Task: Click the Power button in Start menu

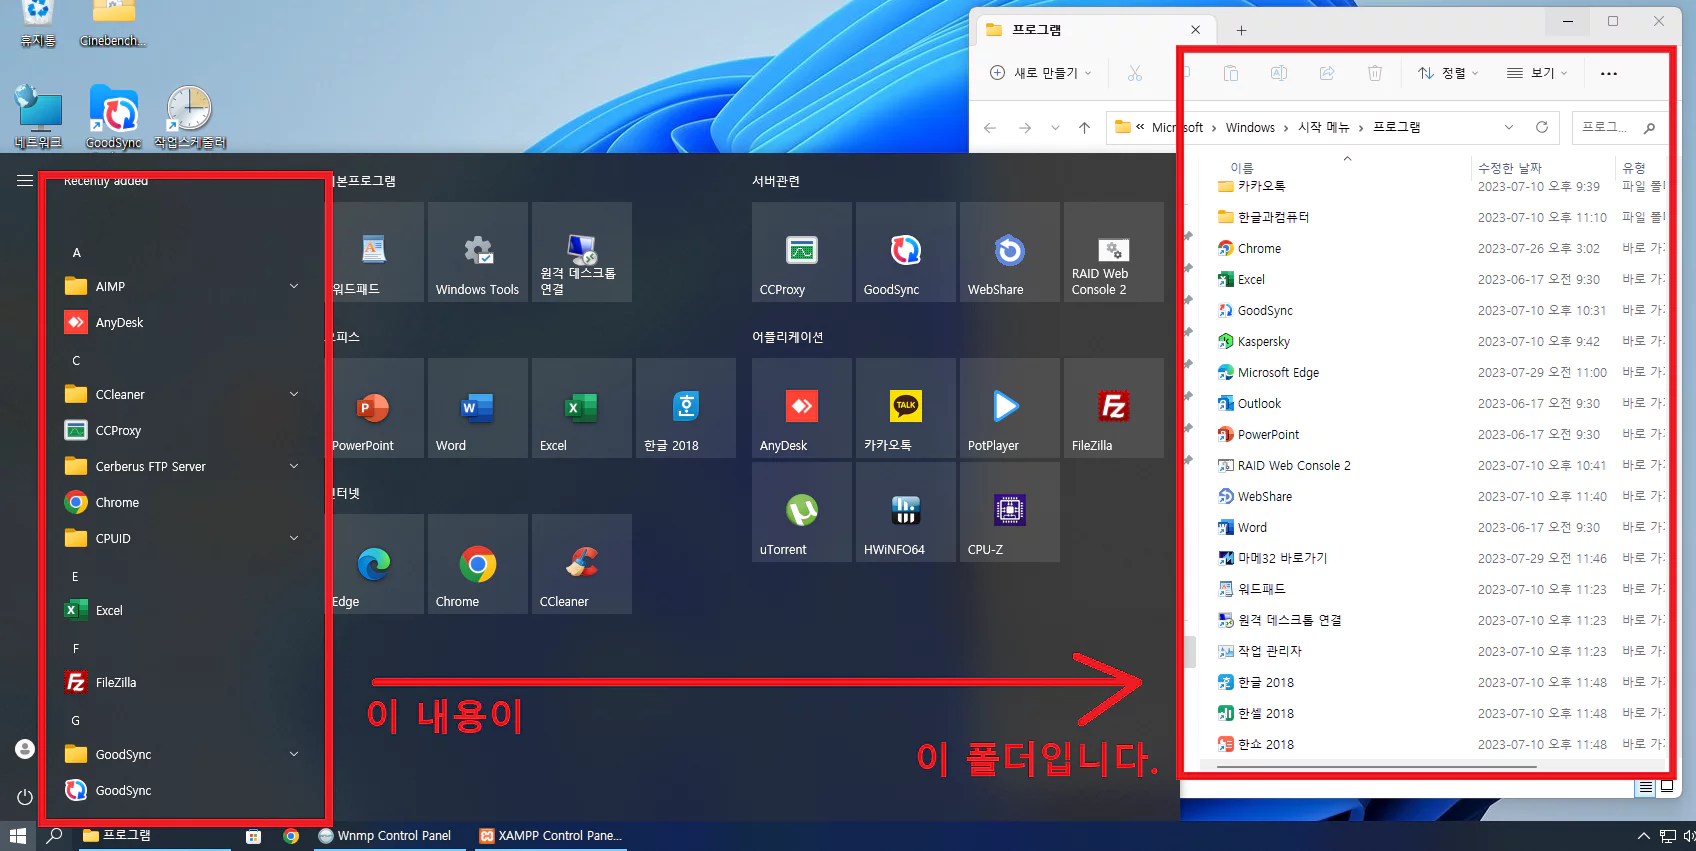Action: coord(25,797)
